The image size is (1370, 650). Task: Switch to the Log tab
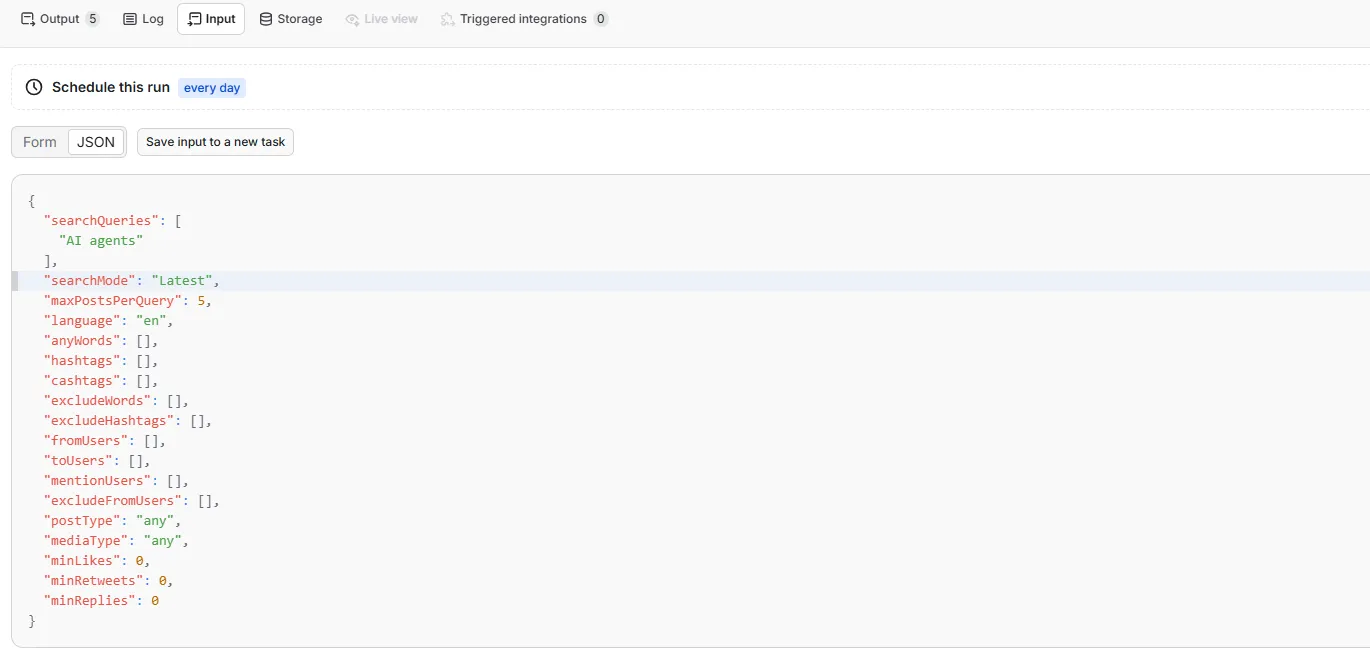pyautogui.click(x=143, y=19)
